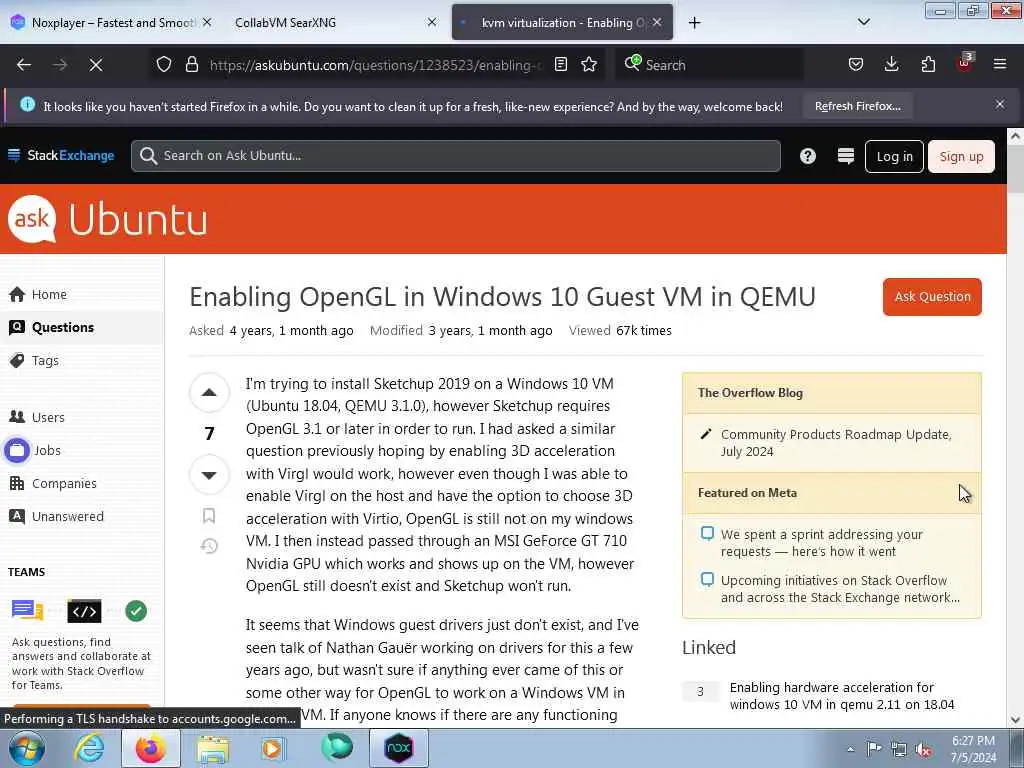Focus the Search on Ask Ubuntu field
Viewport: 1024px width, 768px height.
456,156
